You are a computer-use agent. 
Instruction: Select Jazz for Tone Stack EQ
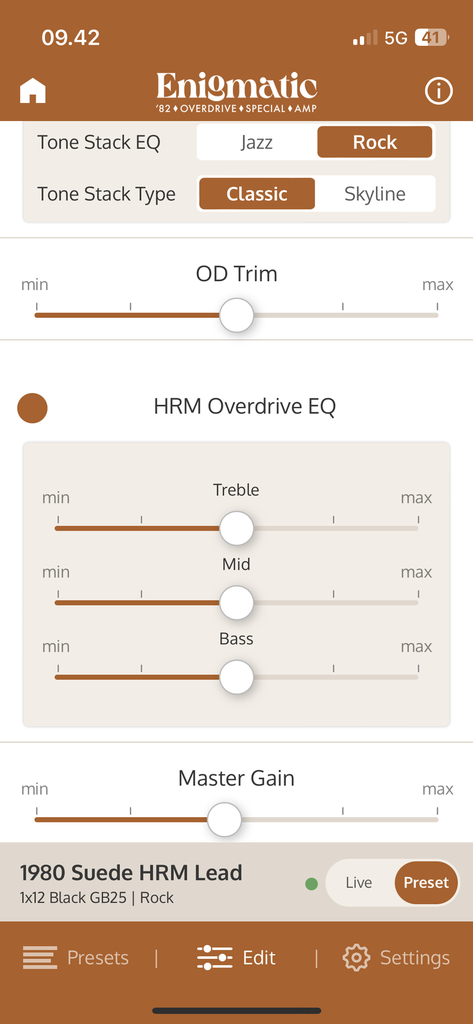(256, 142)
